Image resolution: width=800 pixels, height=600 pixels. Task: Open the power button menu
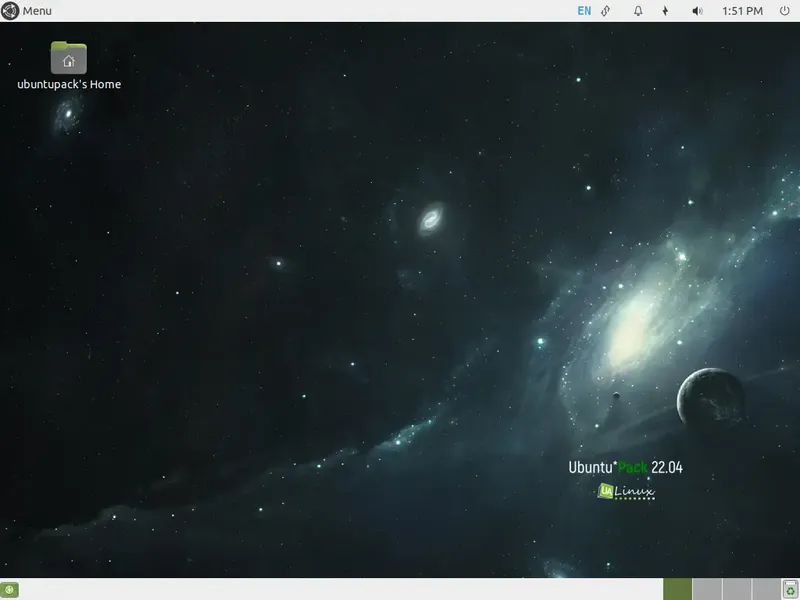[x=785, y=11]
